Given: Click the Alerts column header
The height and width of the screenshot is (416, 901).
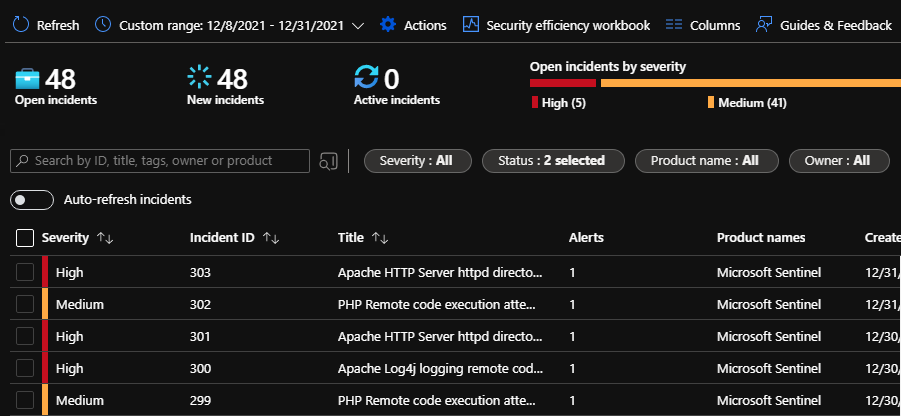Looking at the screenshot, I should tap(586, 237).
